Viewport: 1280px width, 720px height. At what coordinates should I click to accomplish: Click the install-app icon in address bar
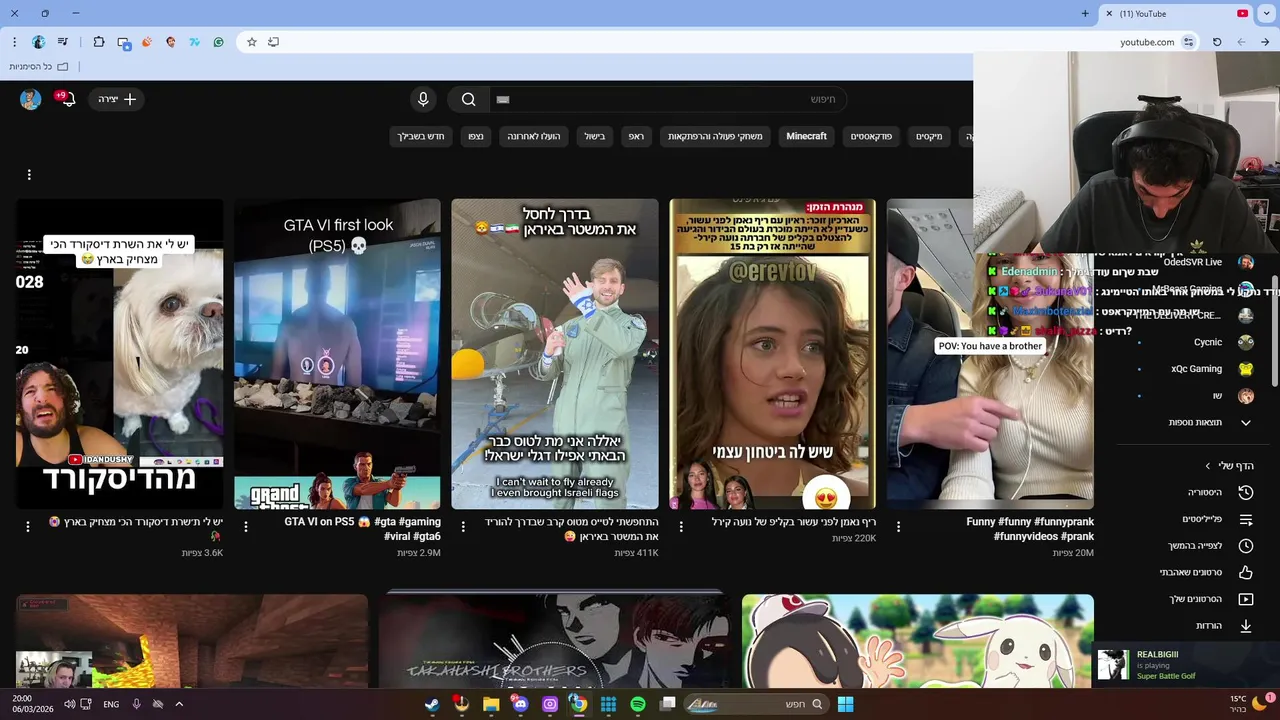coord(273,42)
